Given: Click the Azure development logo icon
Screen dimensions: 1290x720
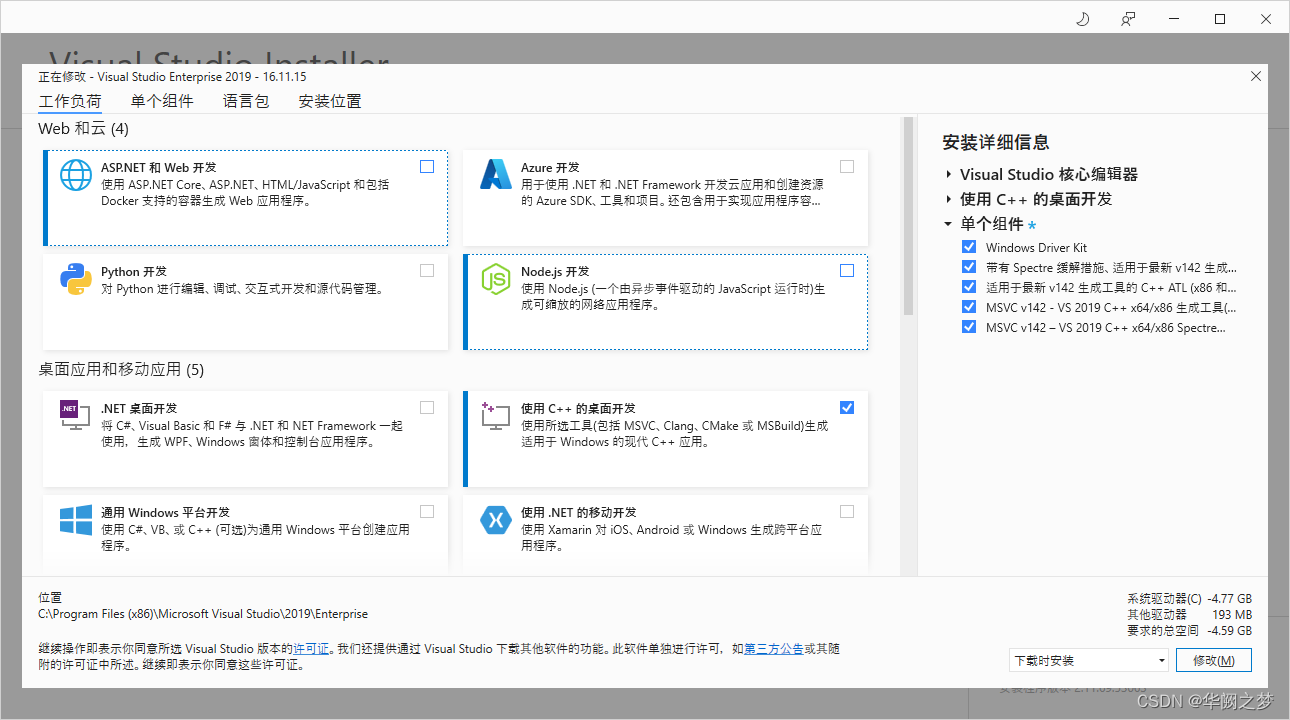Looking at the screenshot, I should pyautogui.click(x=496, y=175).
